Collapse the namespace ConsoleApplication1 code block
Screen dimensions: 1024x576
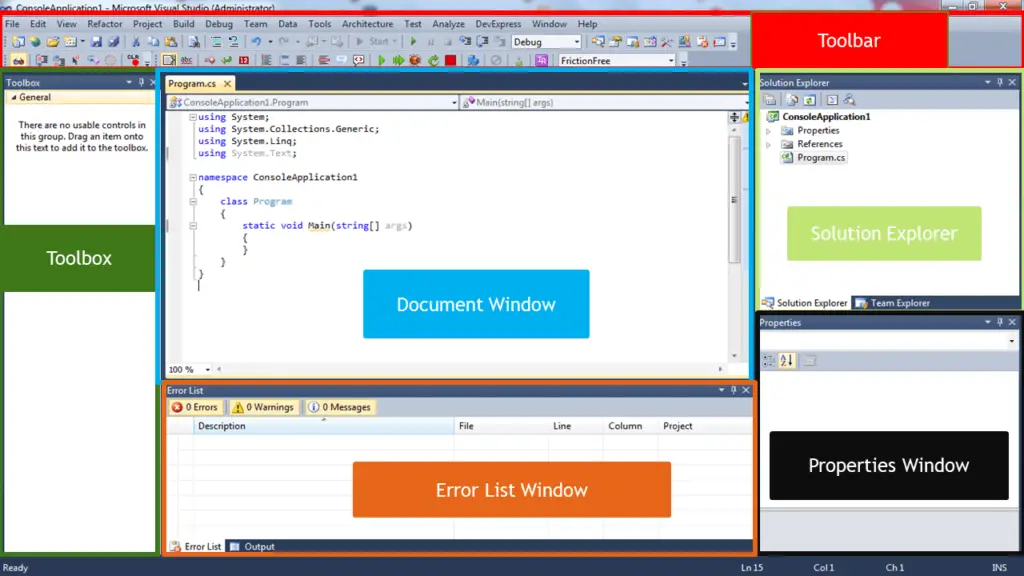193,177
